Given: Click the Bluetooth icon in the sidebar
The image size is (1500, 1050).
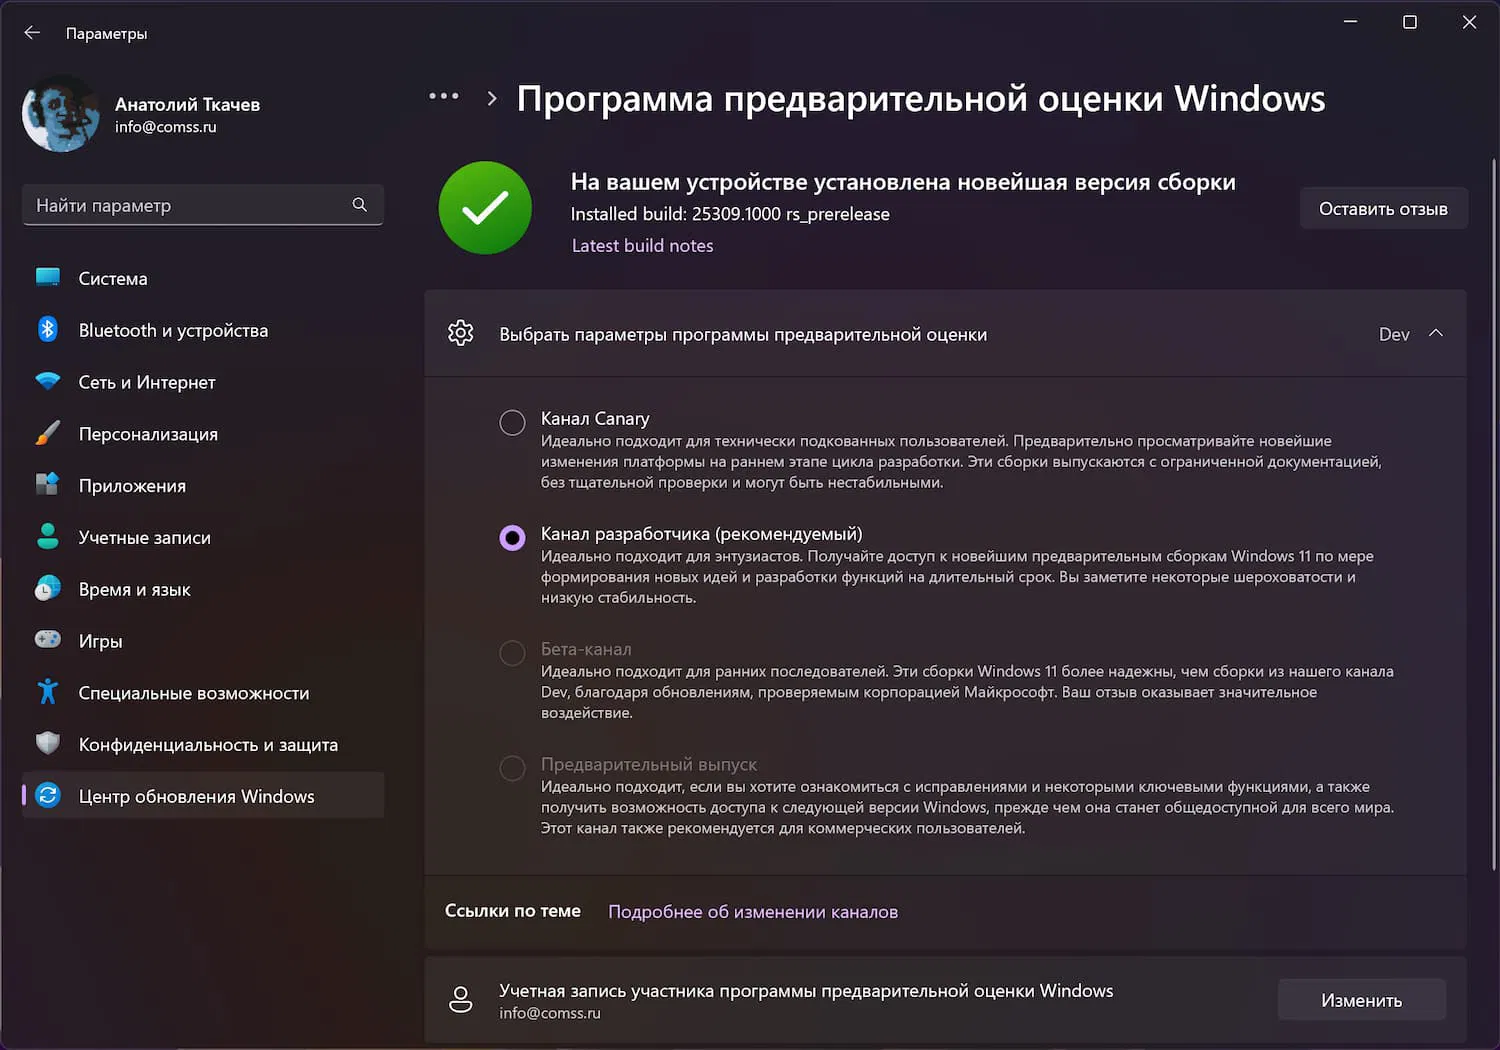Looking at the screenshot, I should [x=48, y=330].
